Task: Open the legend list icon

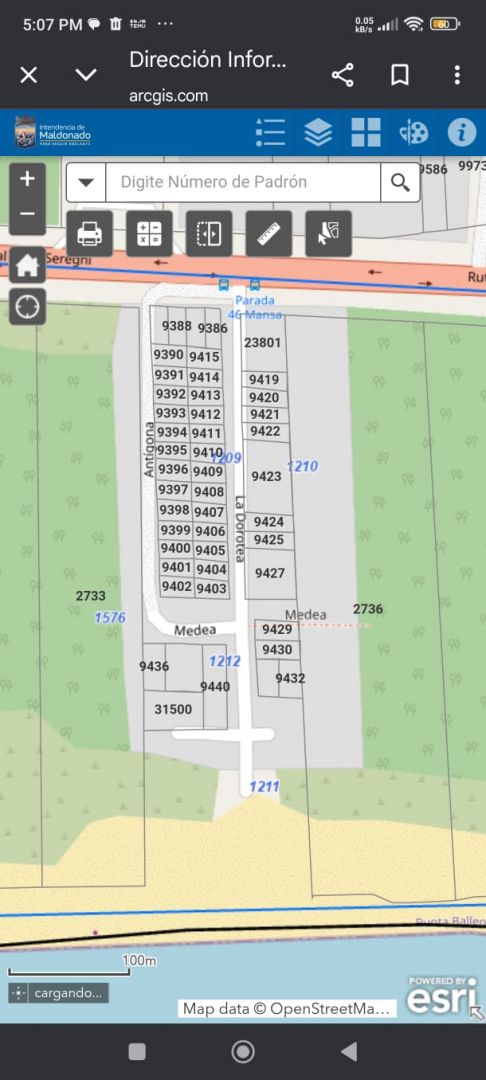Action: pos(271,132)
